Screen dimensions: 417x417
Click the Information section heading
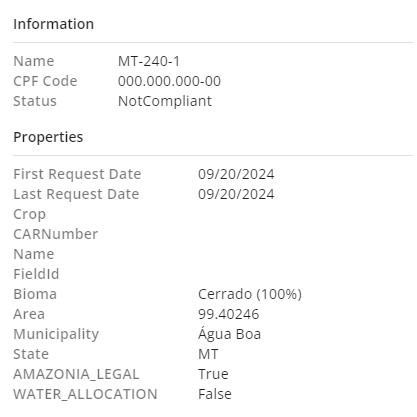pyautogui.click(x=54, y=24)
